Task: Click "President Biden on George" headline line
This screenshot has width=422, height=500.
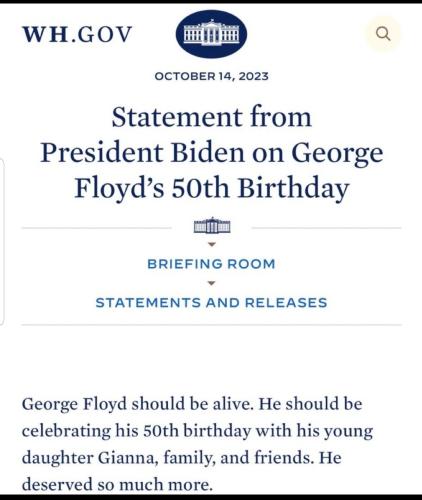Action: coord(212,154)
